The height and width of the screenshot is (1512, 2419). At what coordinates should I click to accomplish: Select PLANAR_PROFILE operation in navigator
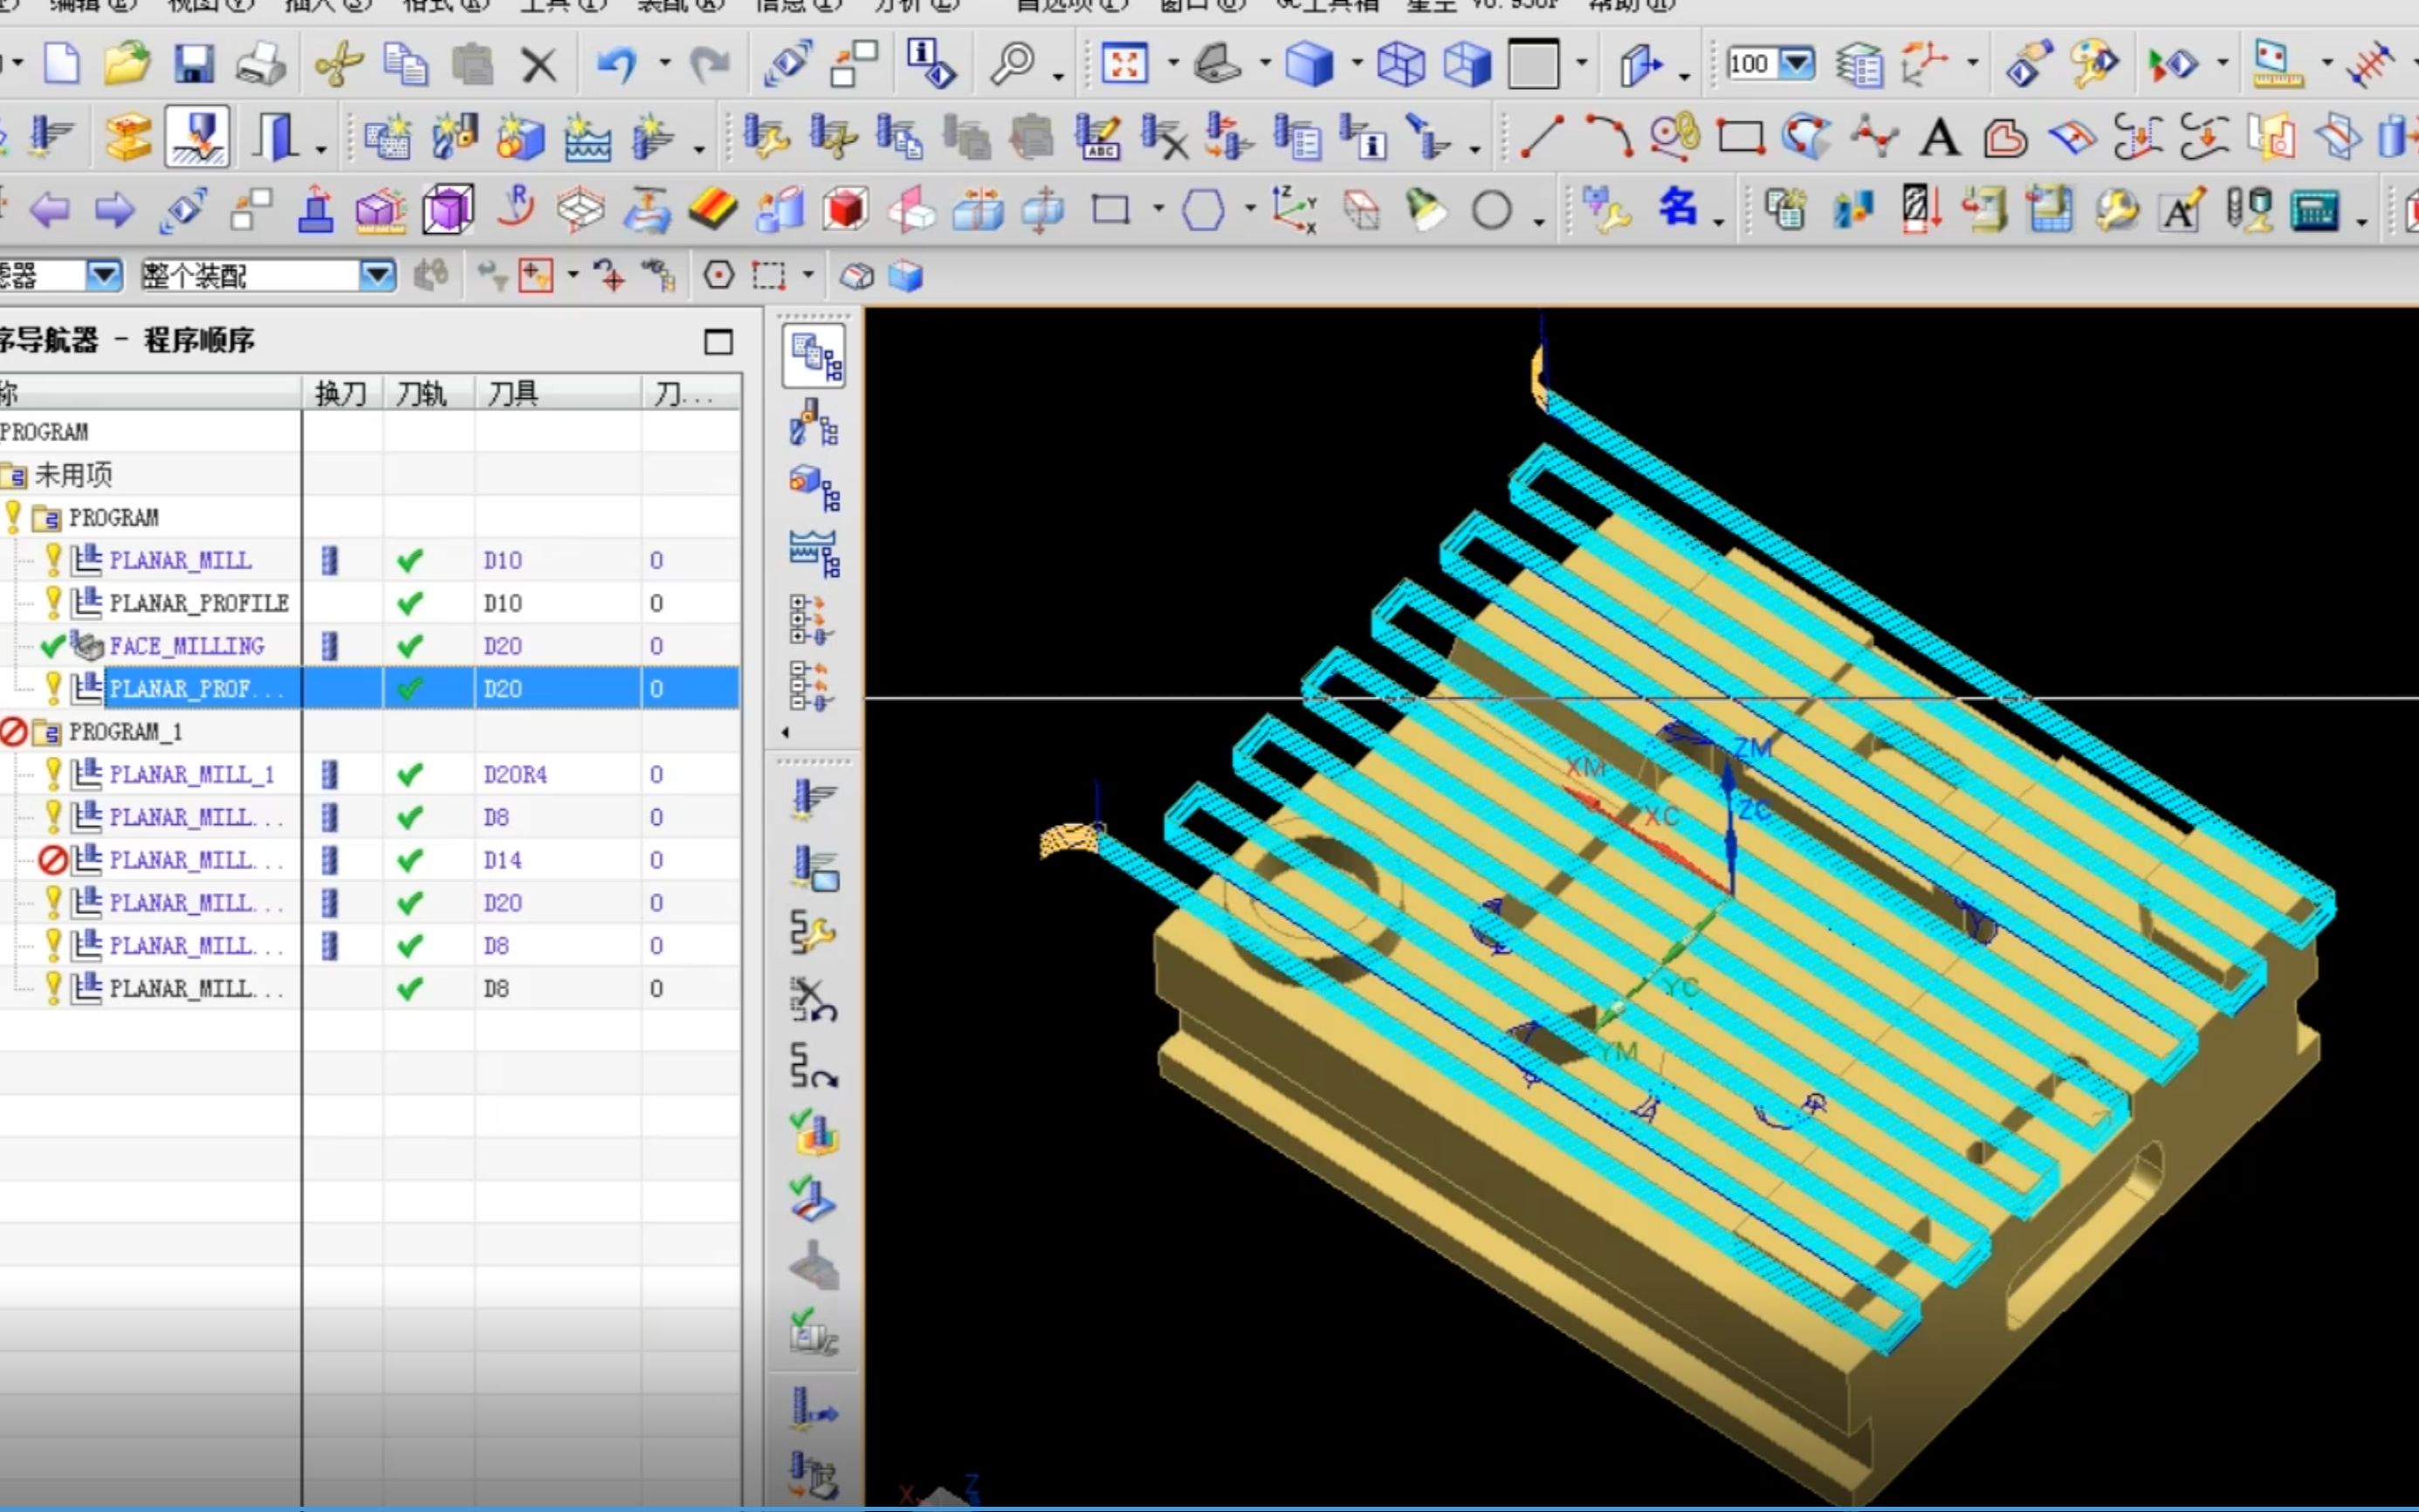pyautogui.click(x=196, y=602)
